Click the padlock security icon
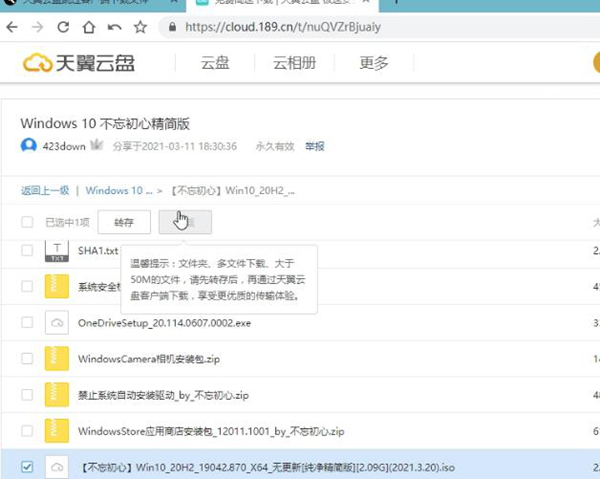The height and width of the screenshot is (479, 600). click(173, 27)
